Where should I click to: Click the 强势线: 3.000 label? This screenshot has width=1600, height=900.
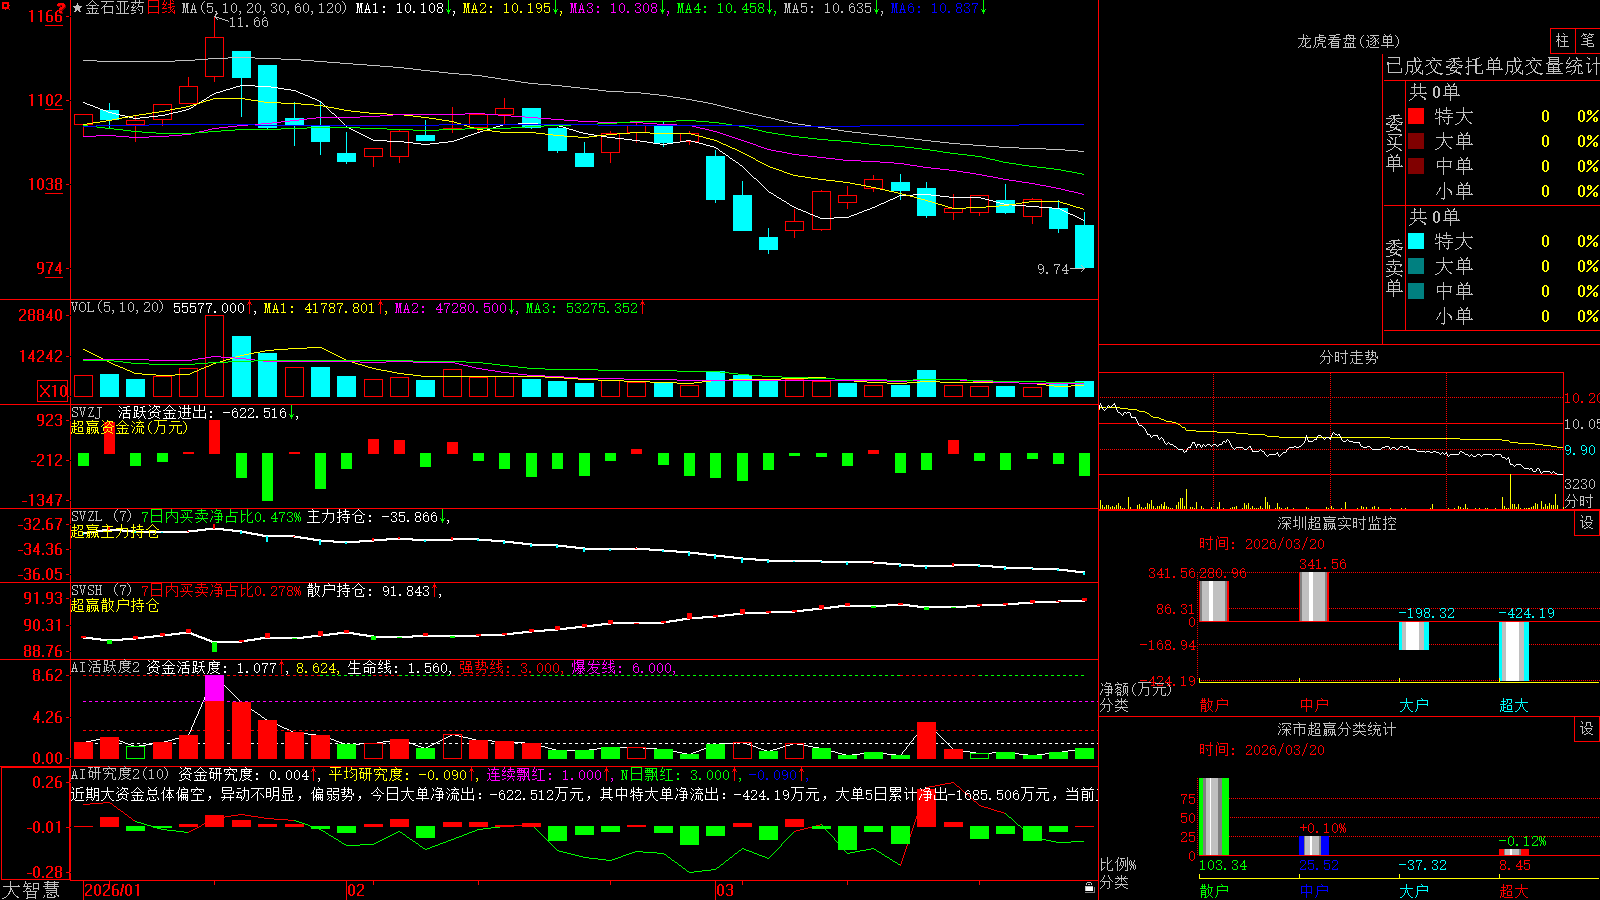tap(511, 667)
